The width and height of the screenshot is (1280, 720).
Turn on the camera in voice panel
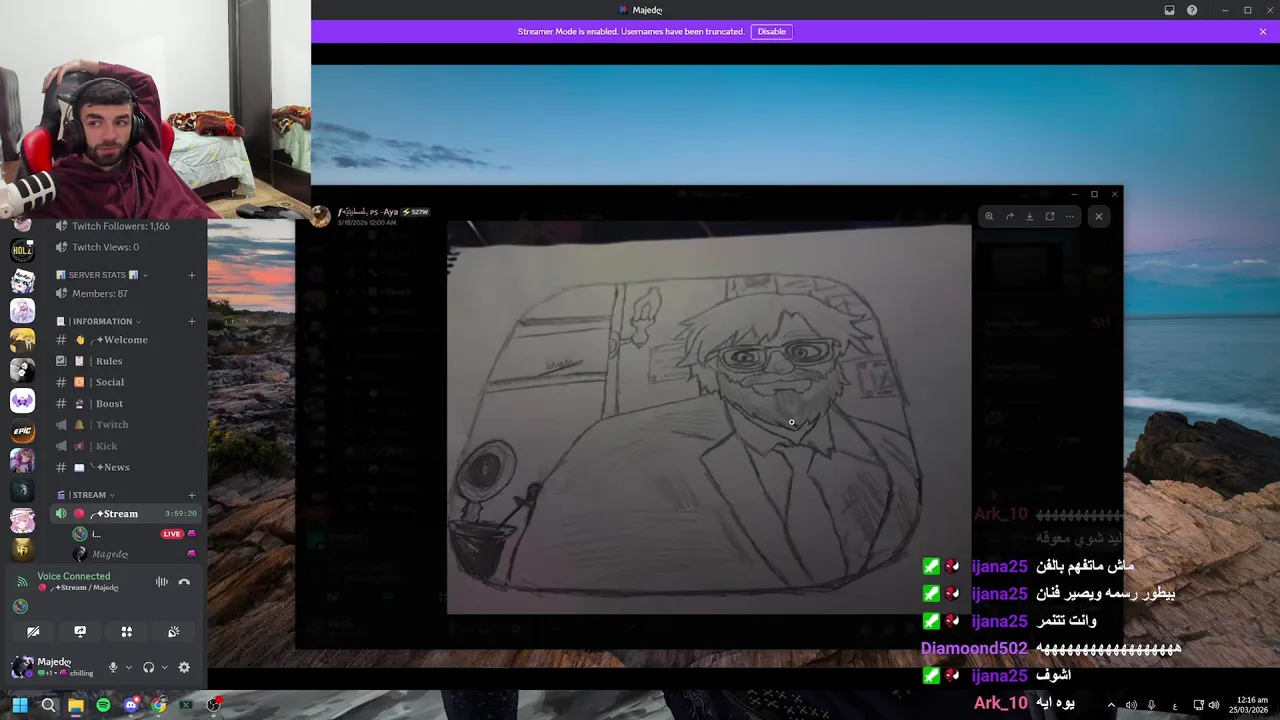click(33, 632)
